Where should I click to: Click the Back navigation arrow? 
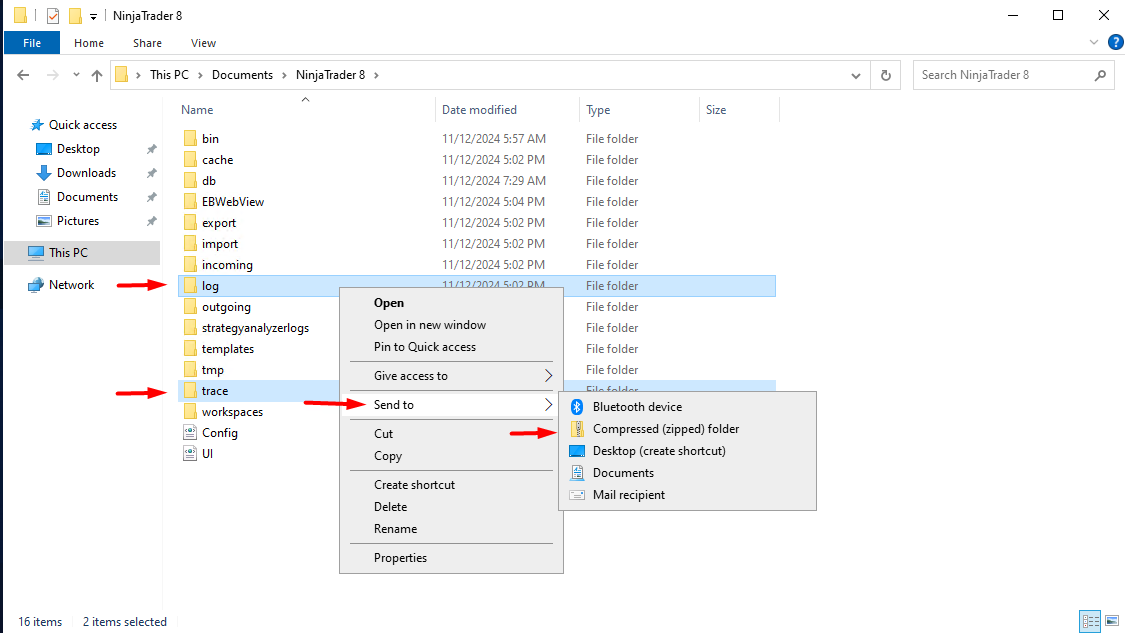tap(24, 75)
